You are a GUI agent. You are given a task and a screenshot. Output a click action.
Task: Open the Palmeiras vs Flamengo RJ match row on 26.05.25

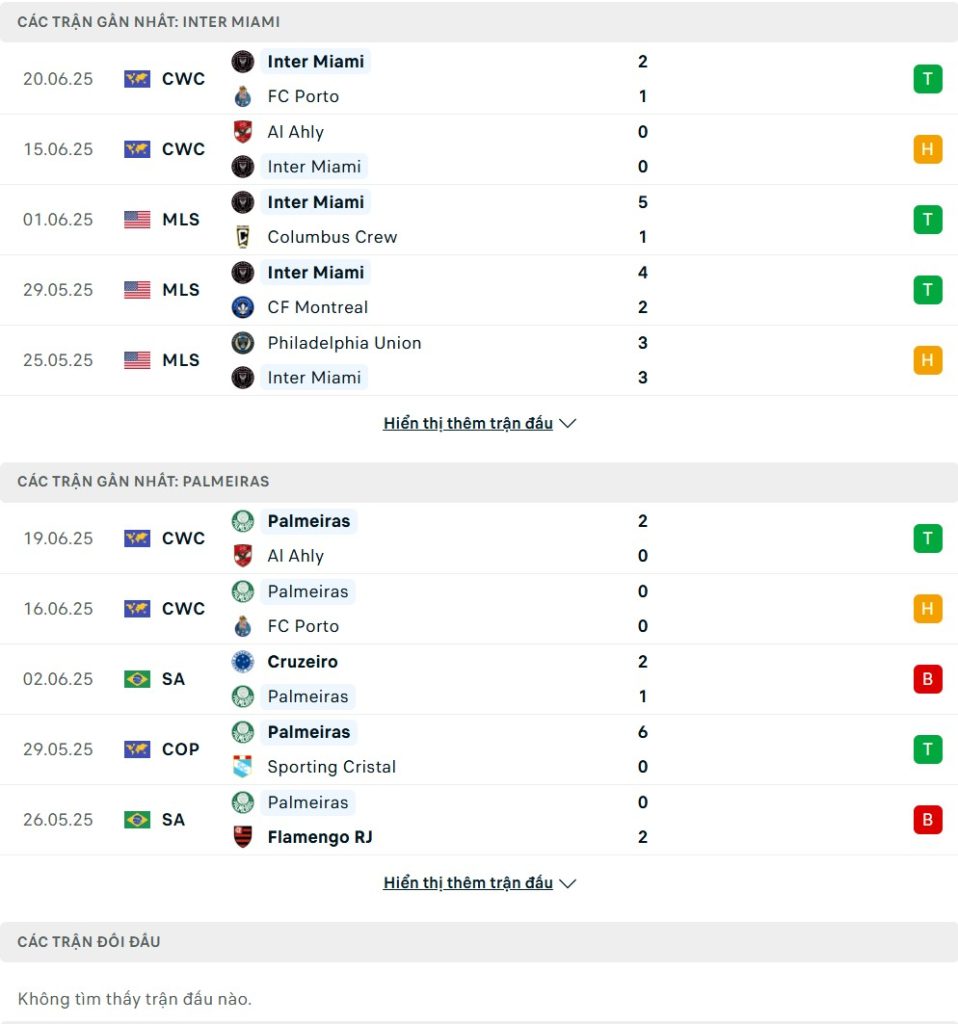click(479, 820)
